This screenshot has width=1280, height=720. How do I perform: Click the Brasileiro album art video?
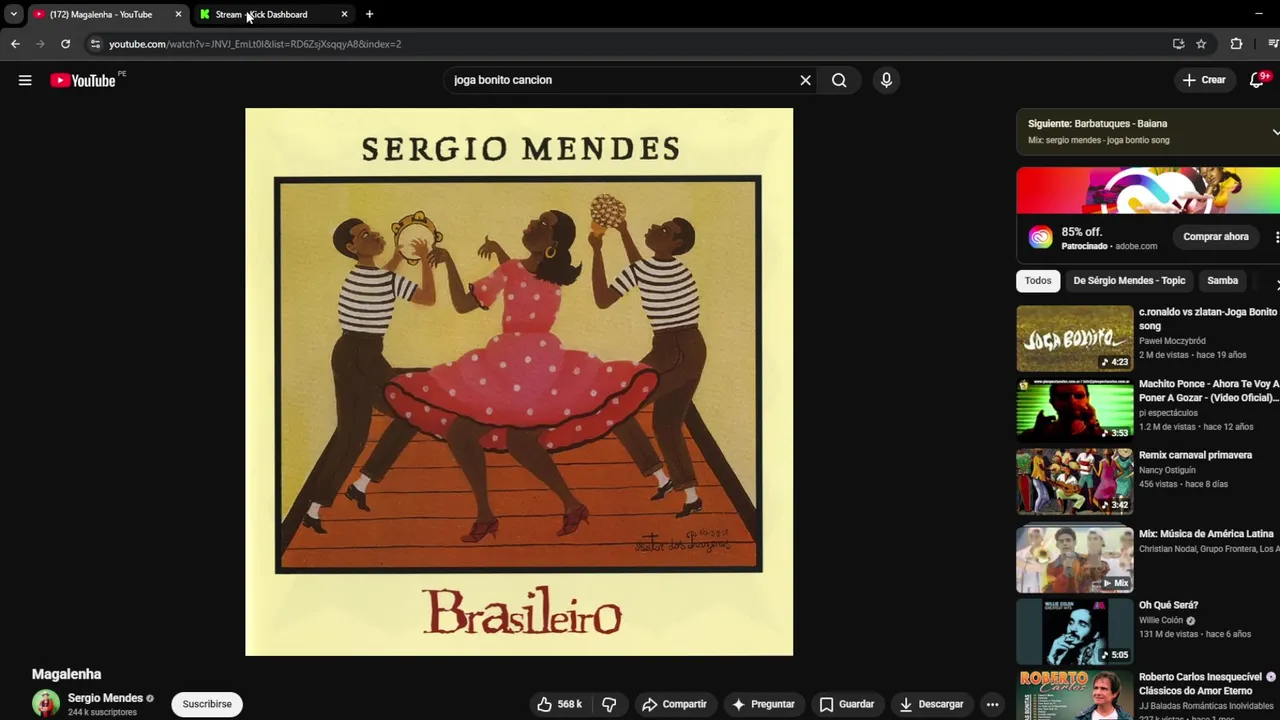(x=519, y=382)
